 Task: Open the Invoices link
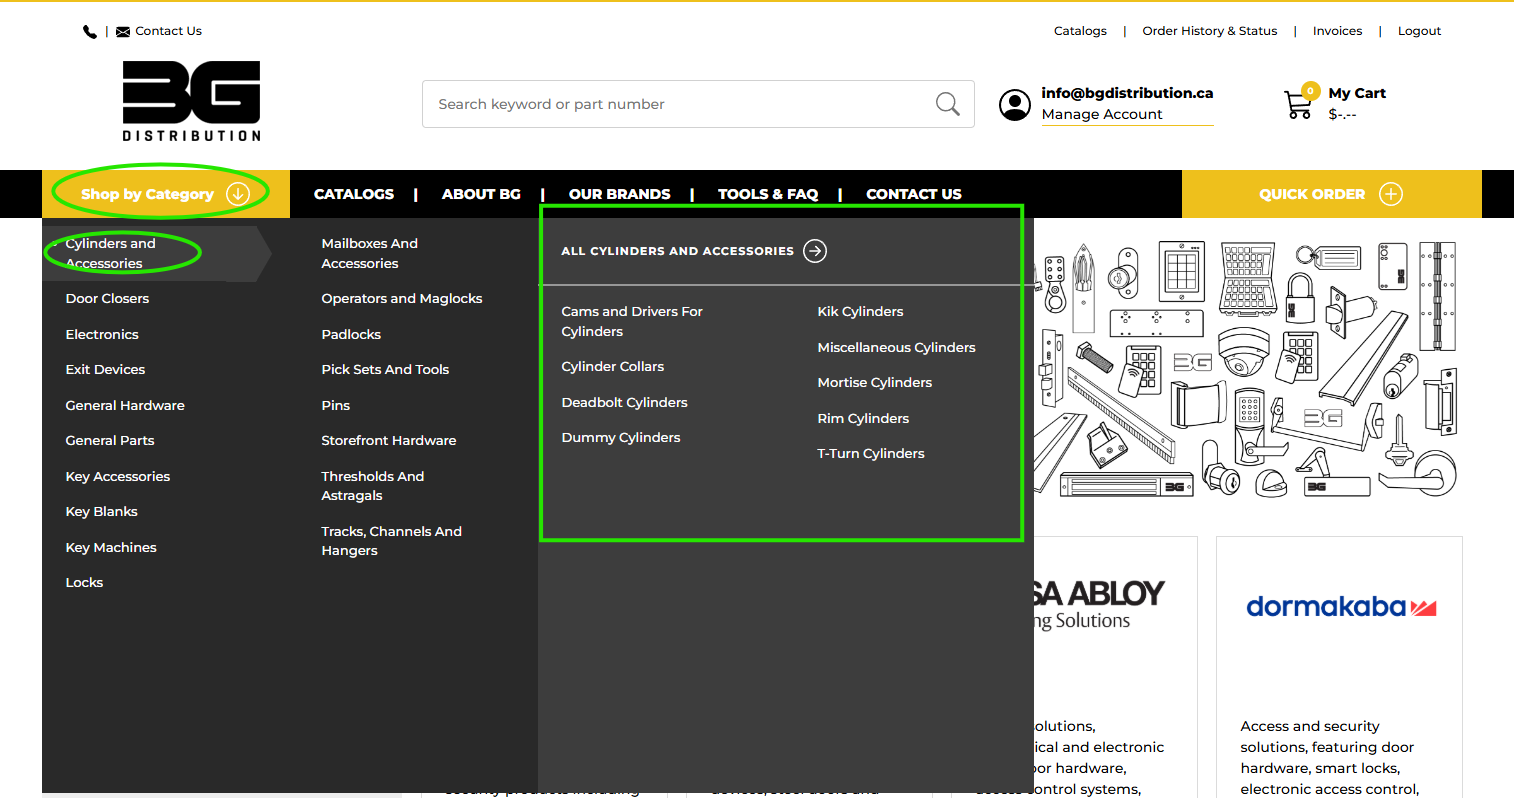coord(1337,31)
